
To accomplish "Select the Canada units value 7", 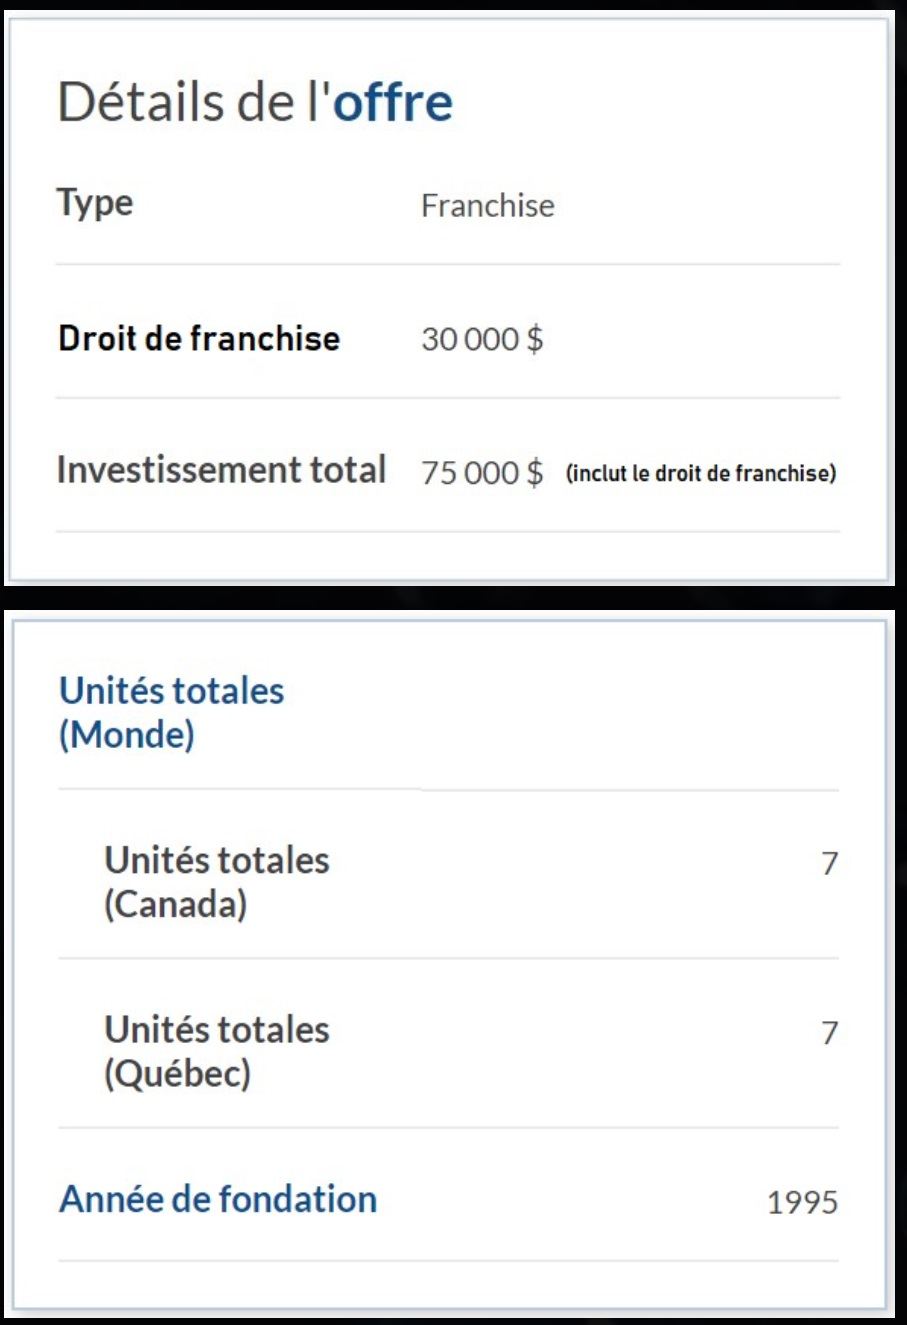I will (829, 862).
